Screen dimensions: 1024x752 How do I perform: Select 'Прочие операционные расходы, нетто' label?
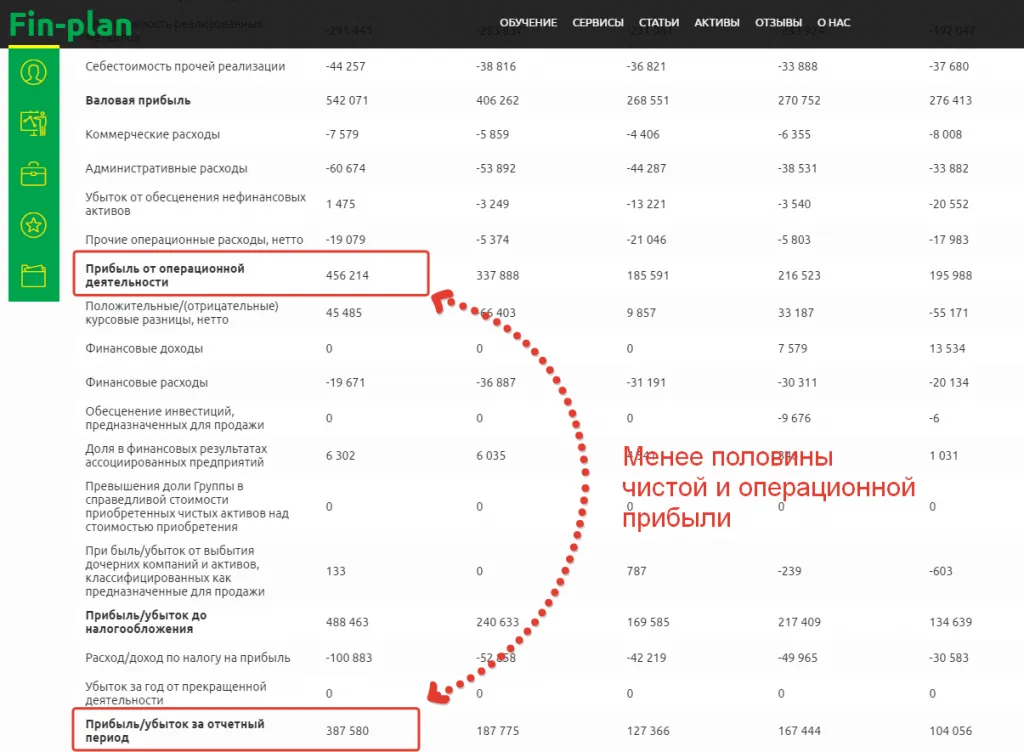tap(194, 240)
